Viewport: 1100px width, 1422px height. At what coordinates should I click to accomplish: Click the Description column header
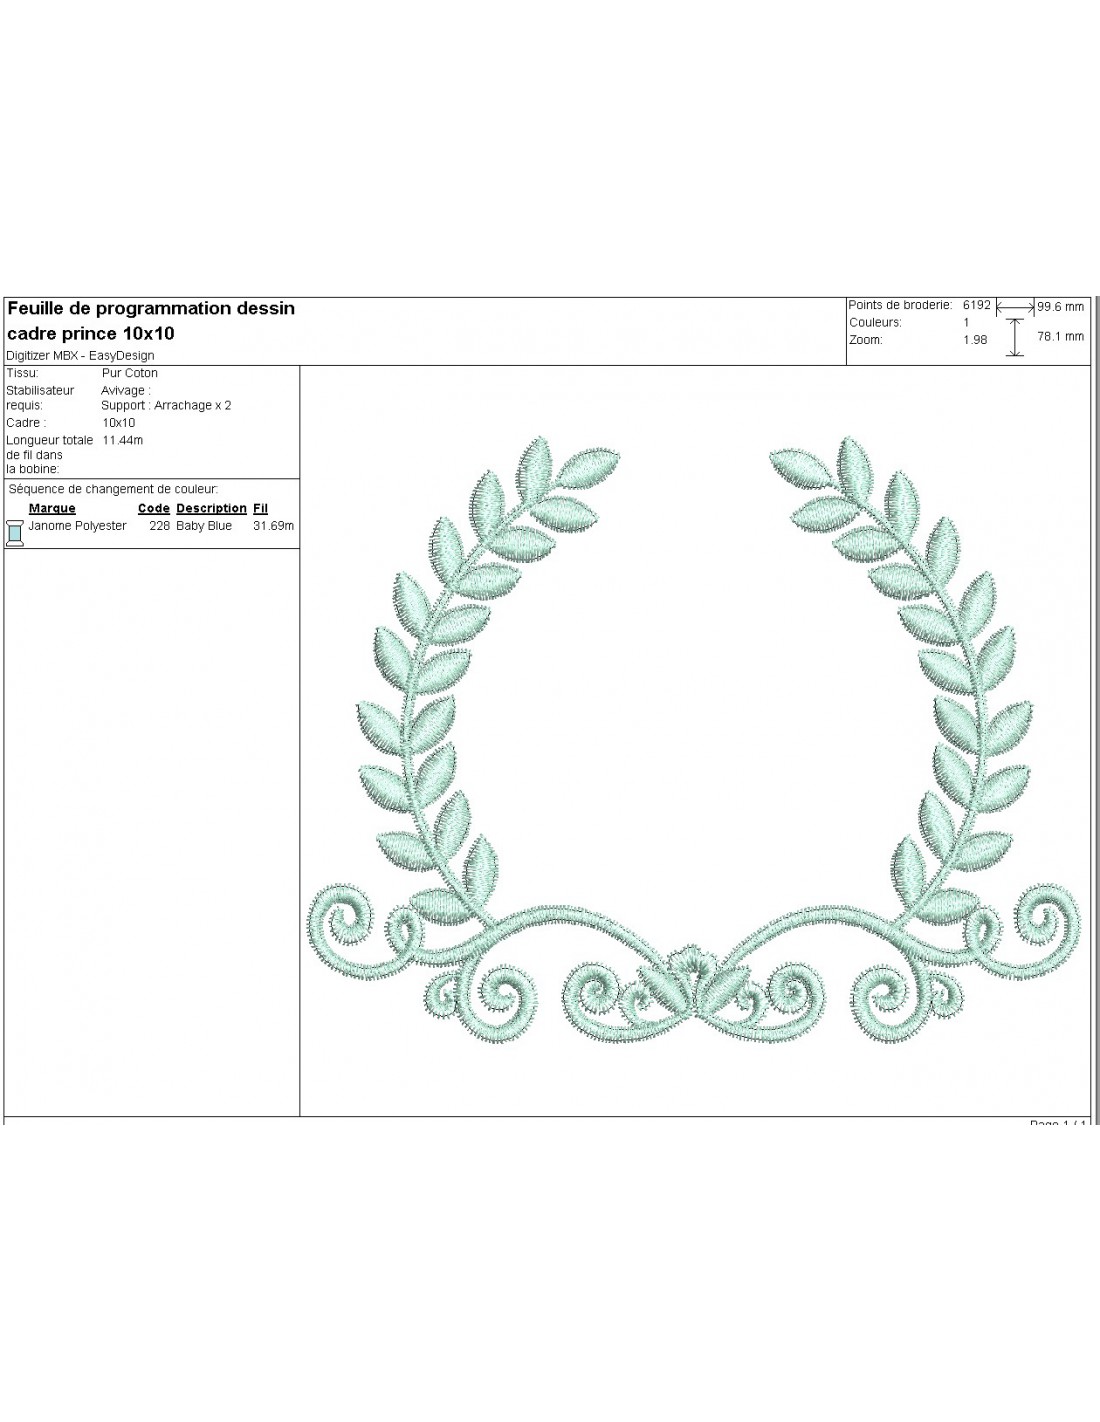[211, 508]
